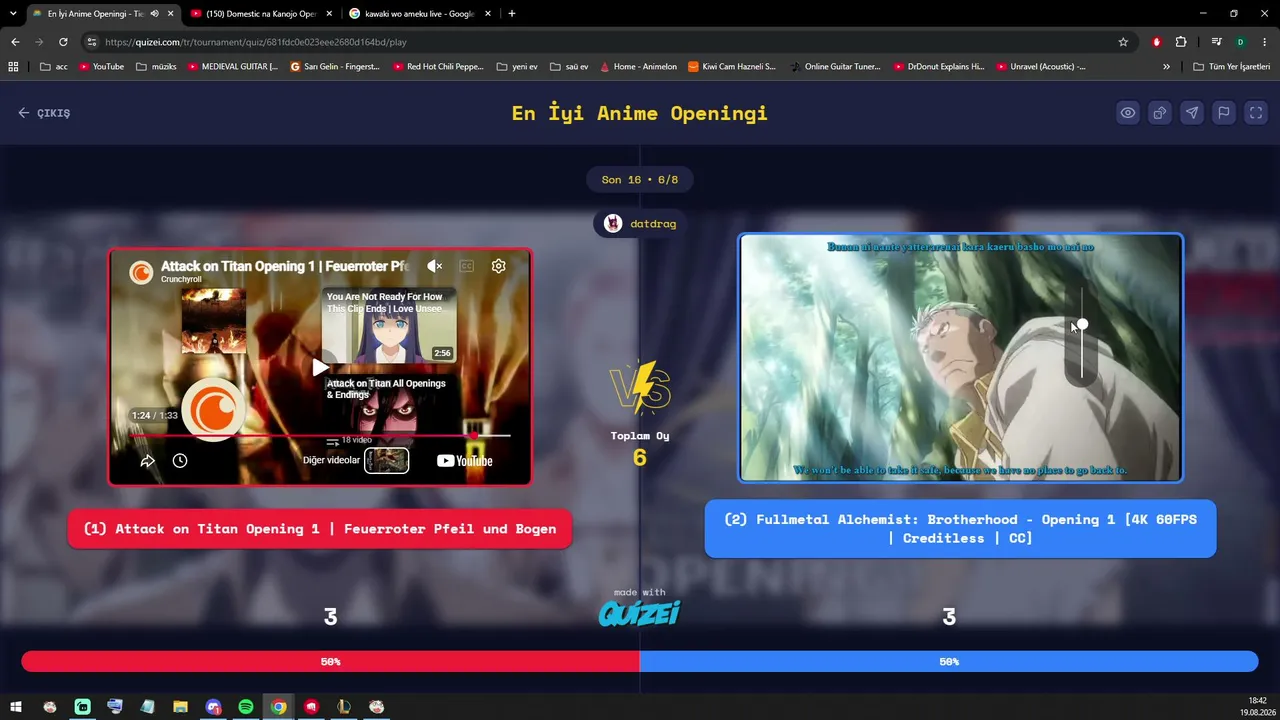Show more bookmarks via double chevron

coord(1166,67)
